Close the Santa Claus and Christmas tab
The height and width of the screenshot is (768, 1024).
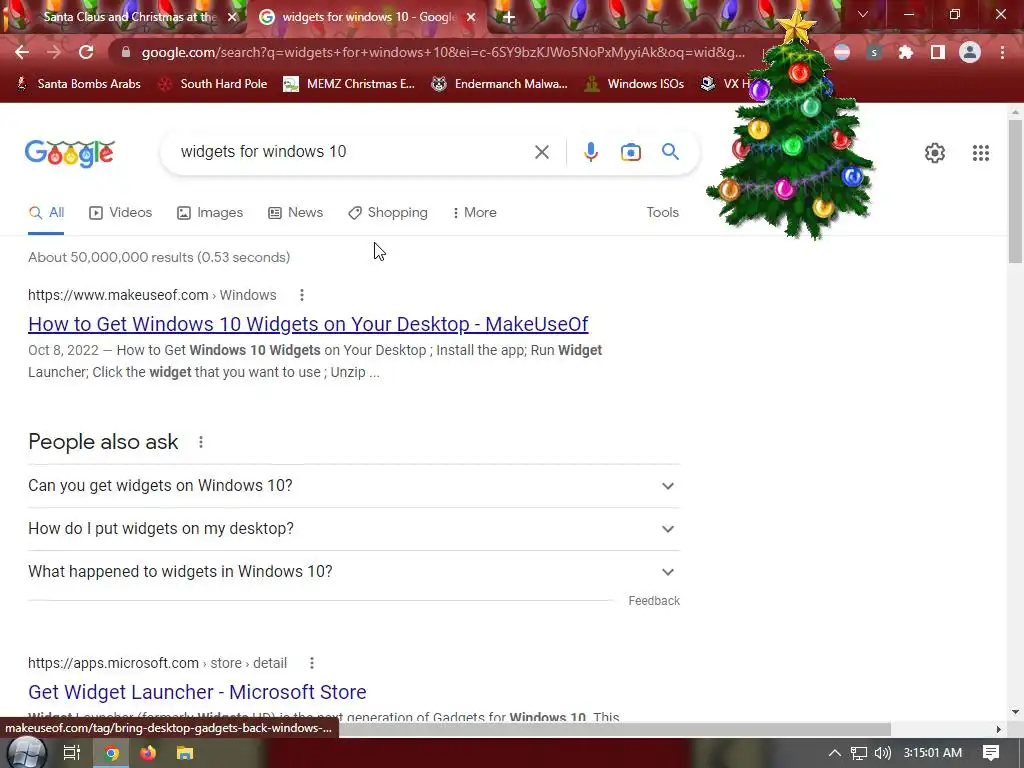(x=232, y=18)
